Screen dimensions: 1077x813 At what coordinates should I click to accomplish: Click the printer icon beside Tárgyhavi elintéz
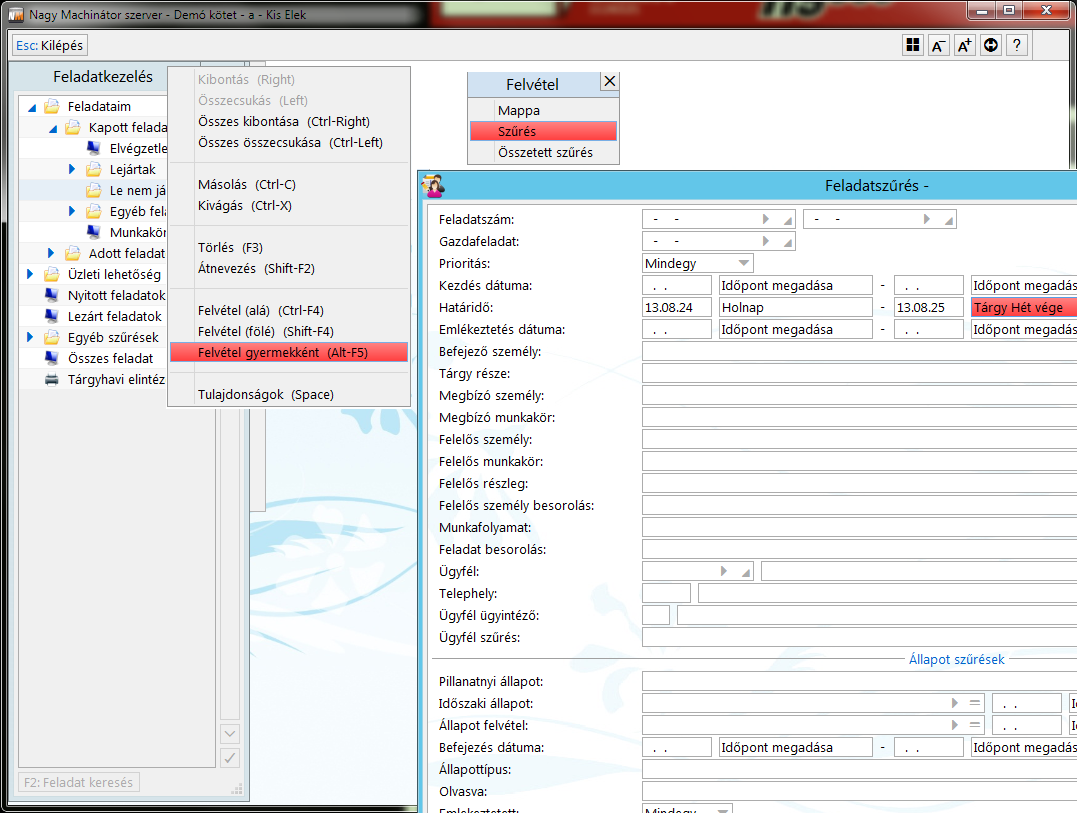click(51, 379)
